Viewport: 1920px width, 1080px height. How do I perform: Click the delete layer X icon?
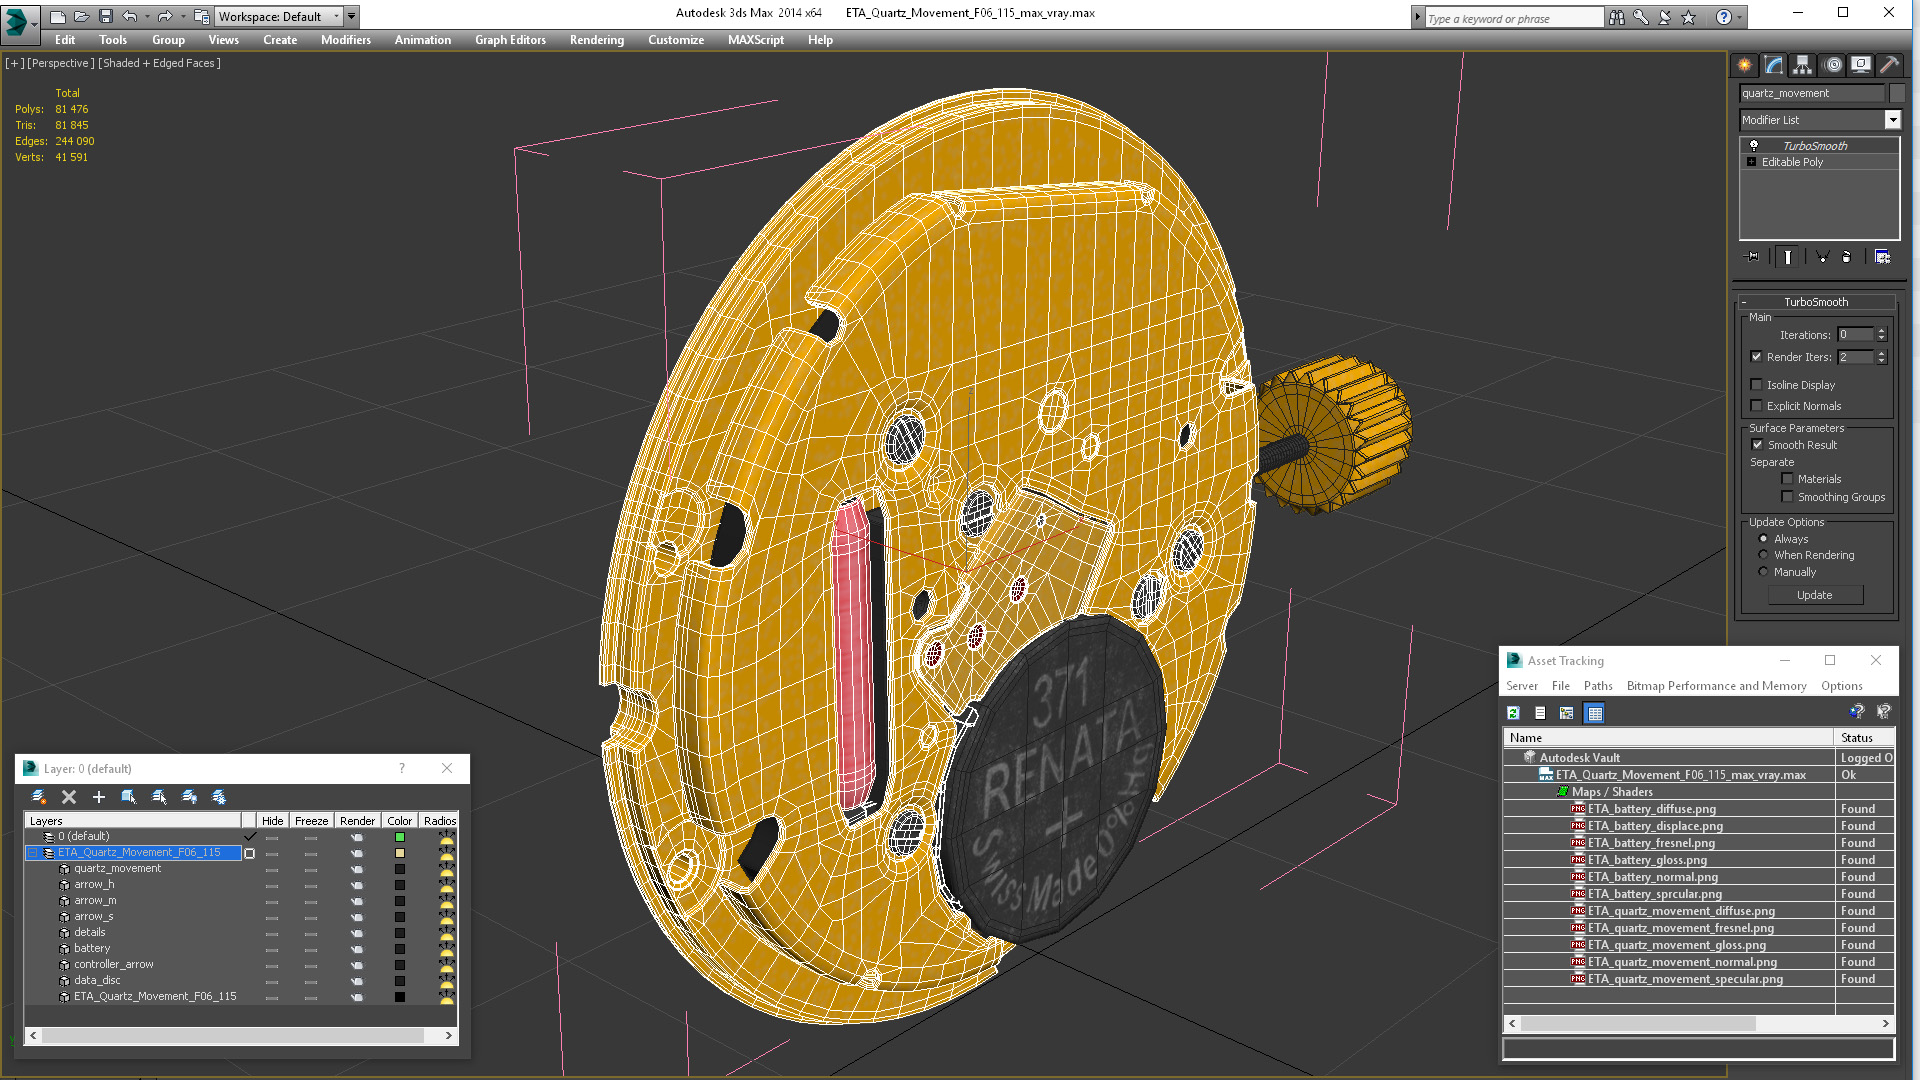tap(69, 797)
